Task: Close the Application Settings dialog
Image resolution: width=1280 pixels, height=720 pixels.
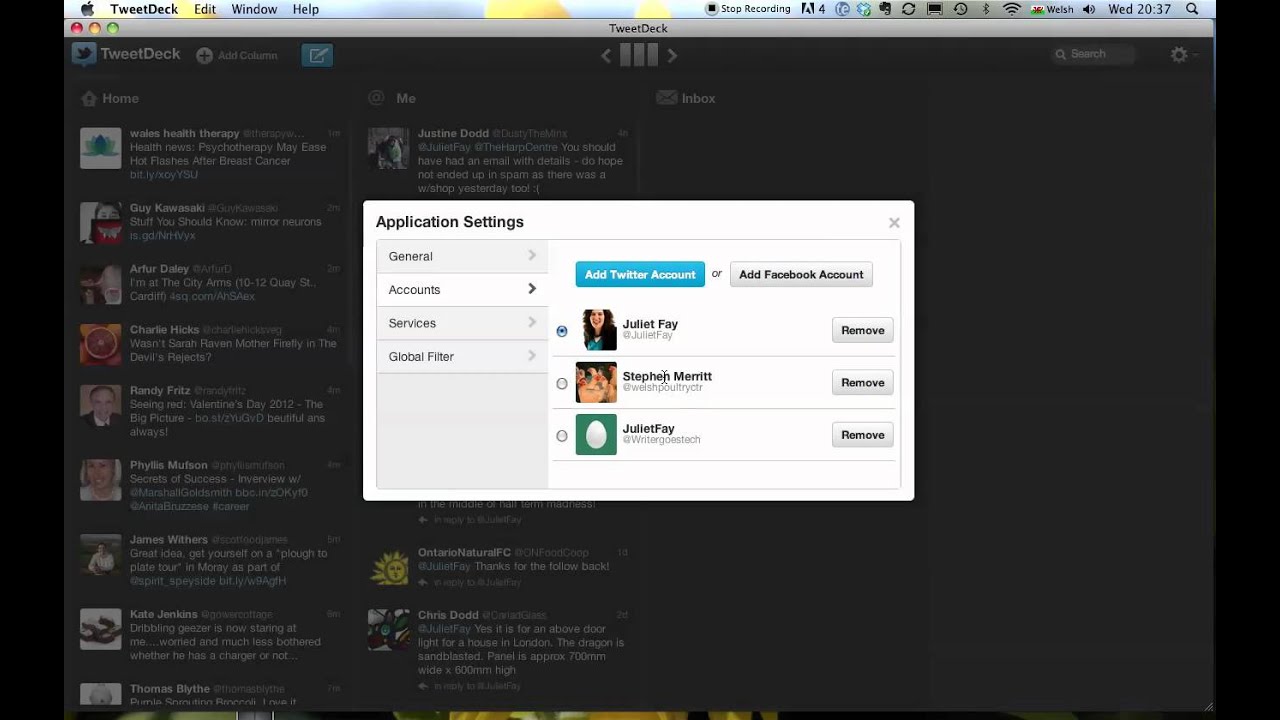Action: [x=894, y=223]
